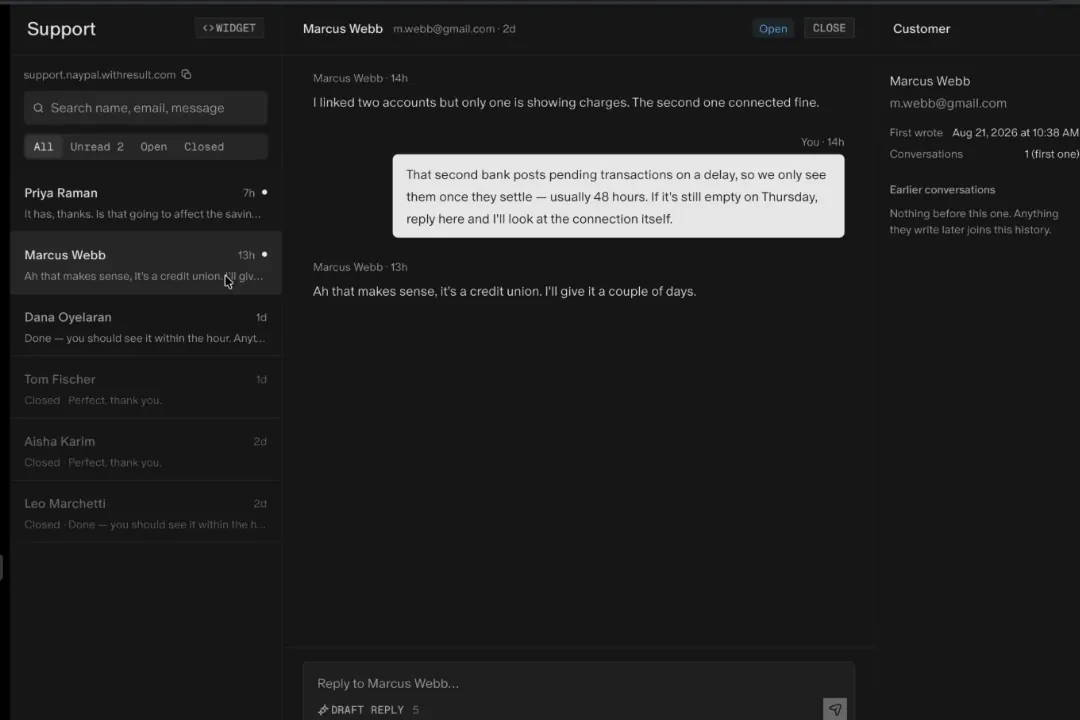Click the "Earlier conversations" label

(x=942, y=189)
